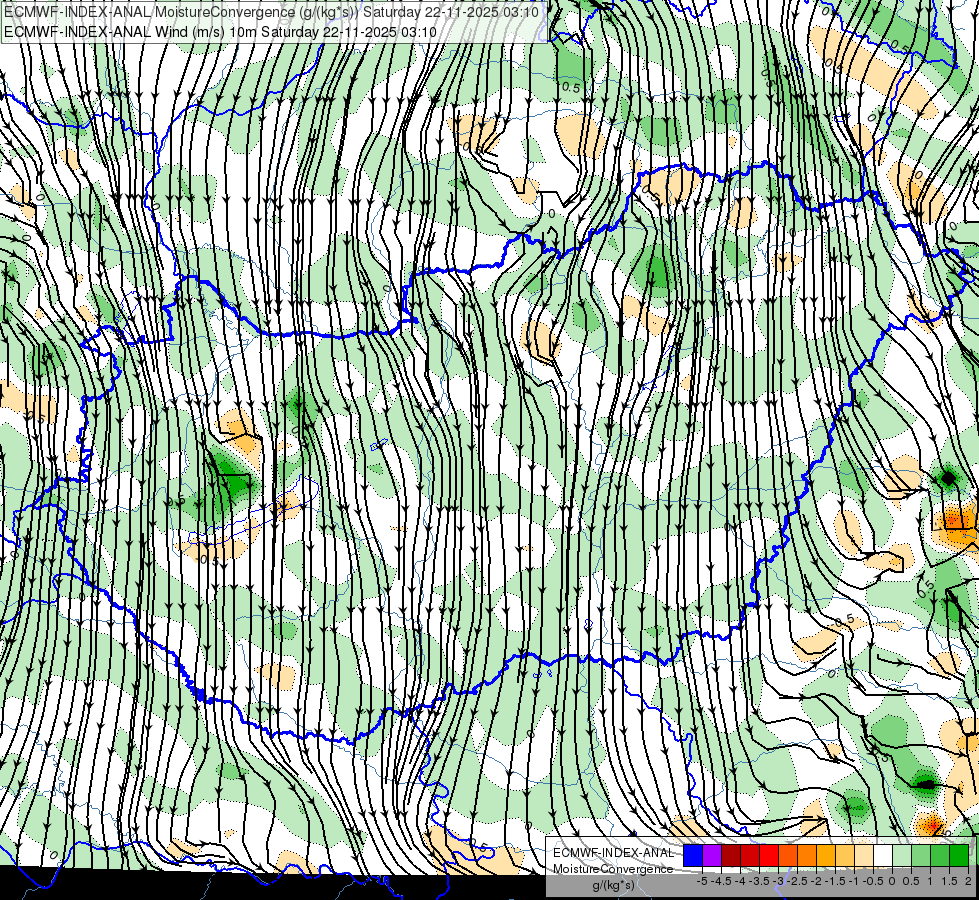This screenshot has width=979, height=900.
Task: Click the legend scale value -5
Action: pyautogui.click(x=702, y=881)
